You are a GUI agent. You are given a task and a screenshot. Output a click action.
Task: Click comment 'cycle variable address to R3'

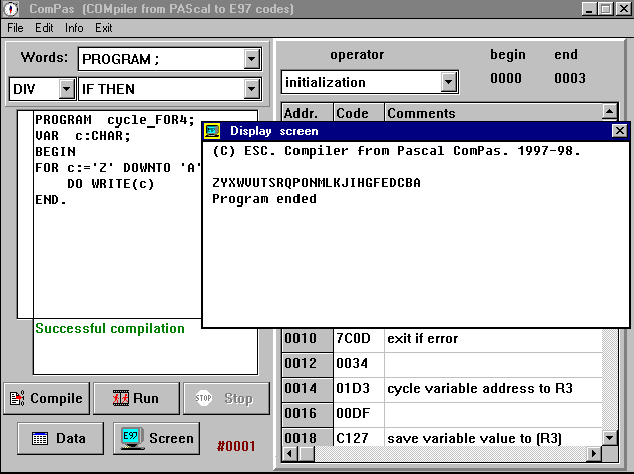click(480, 389)
